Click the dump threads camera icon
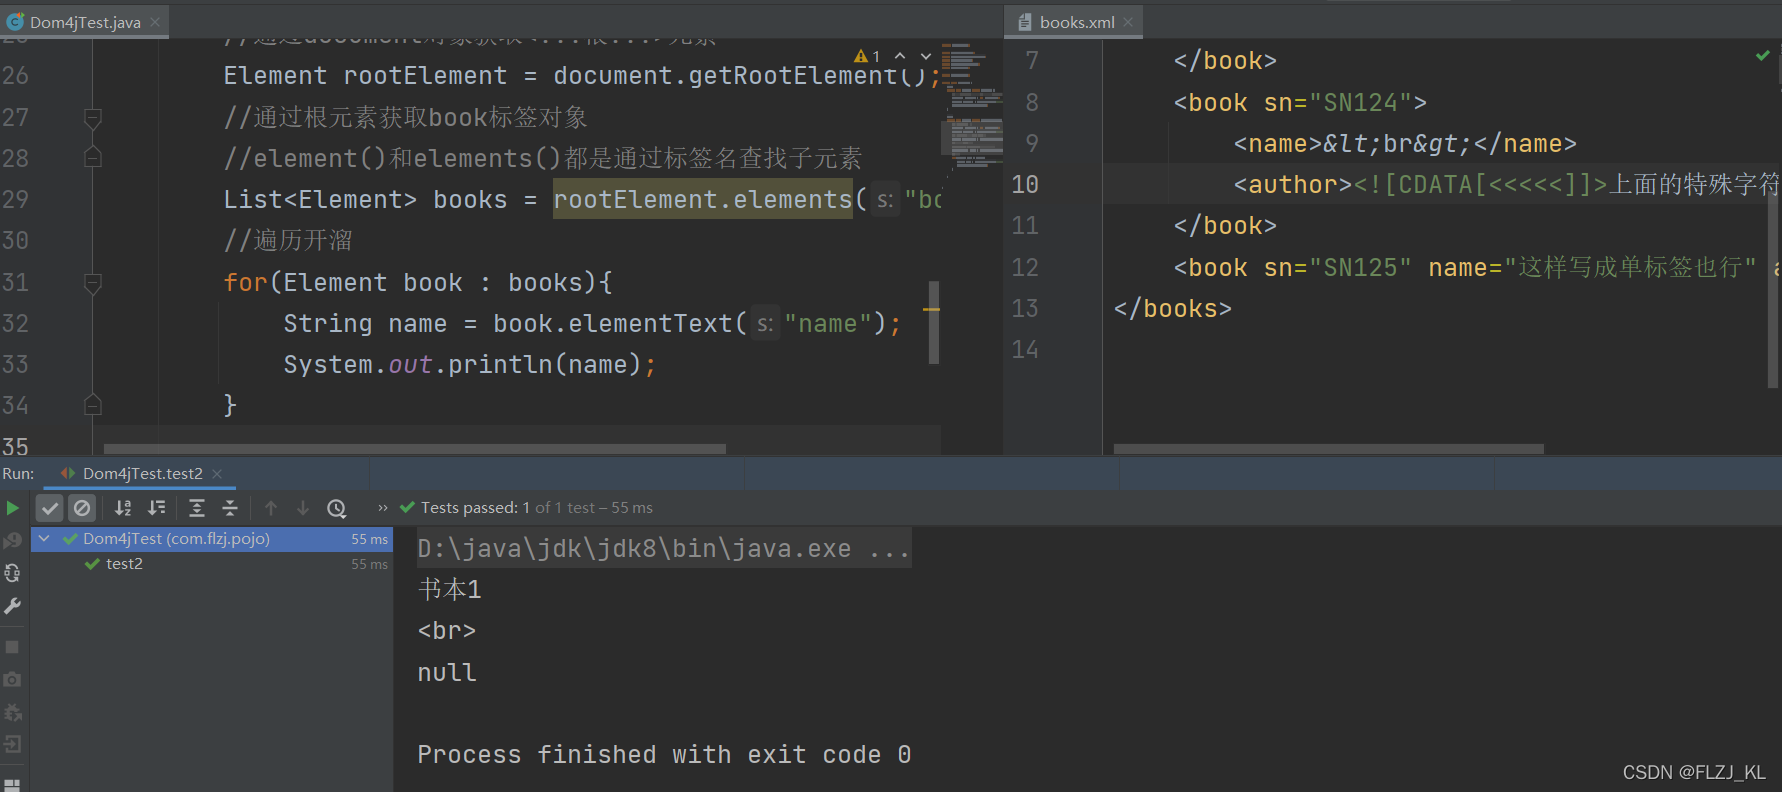Image resolution: width=1782 pixels, height=792 pixels. [x=12, y=679]
